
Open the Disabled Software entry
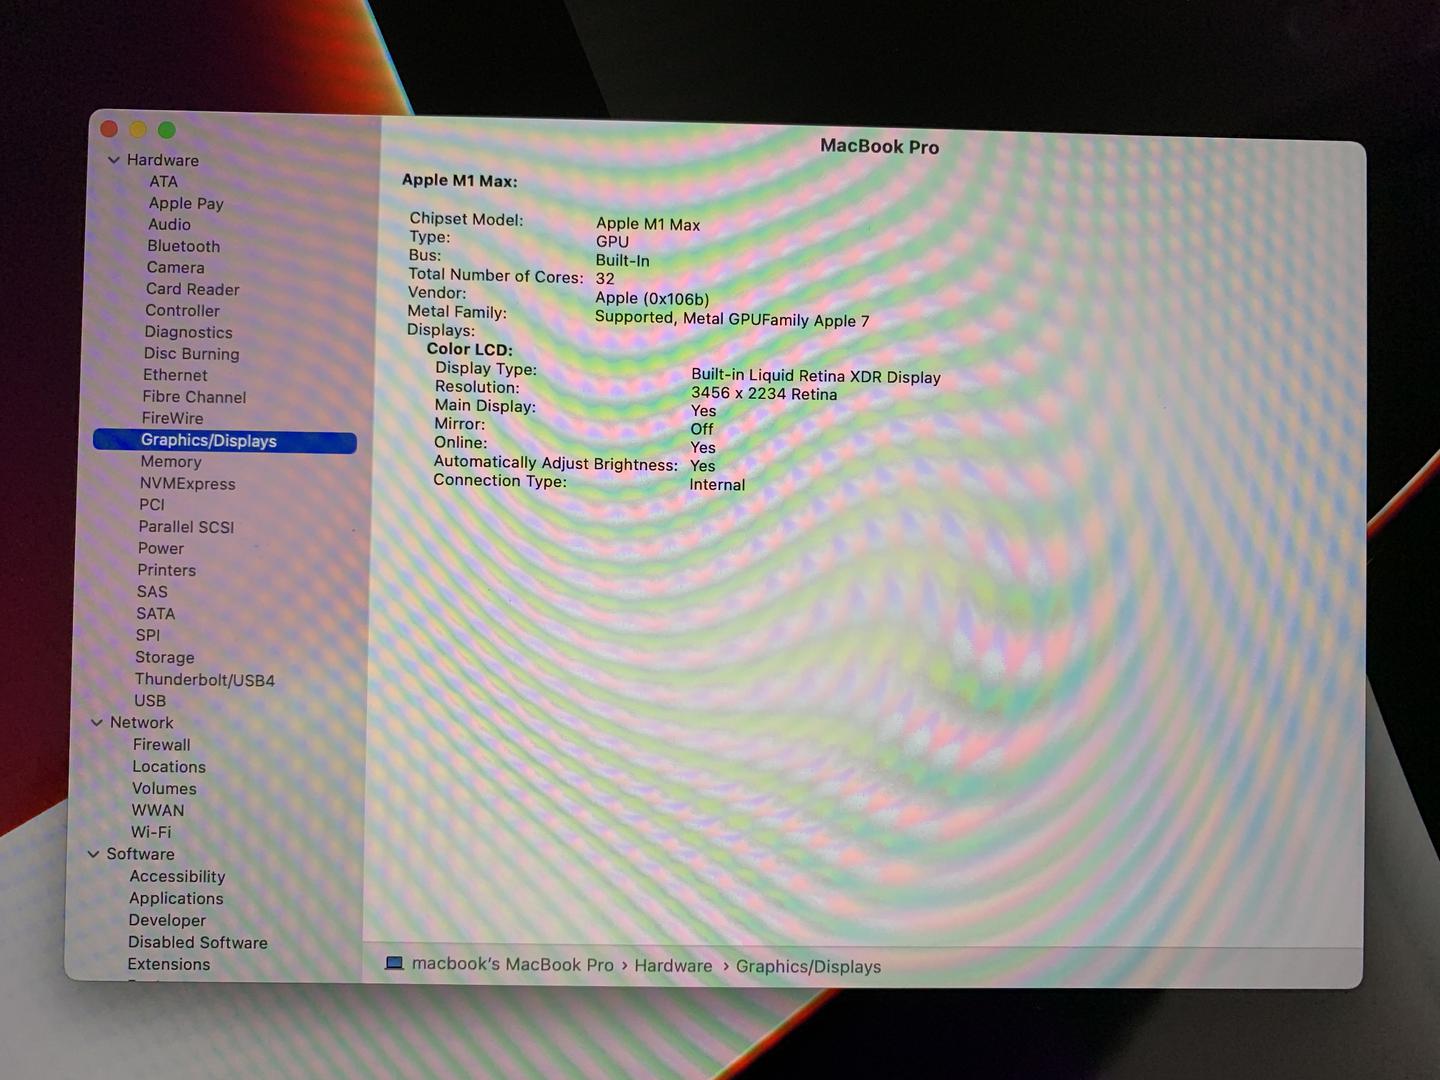point(198,943)
